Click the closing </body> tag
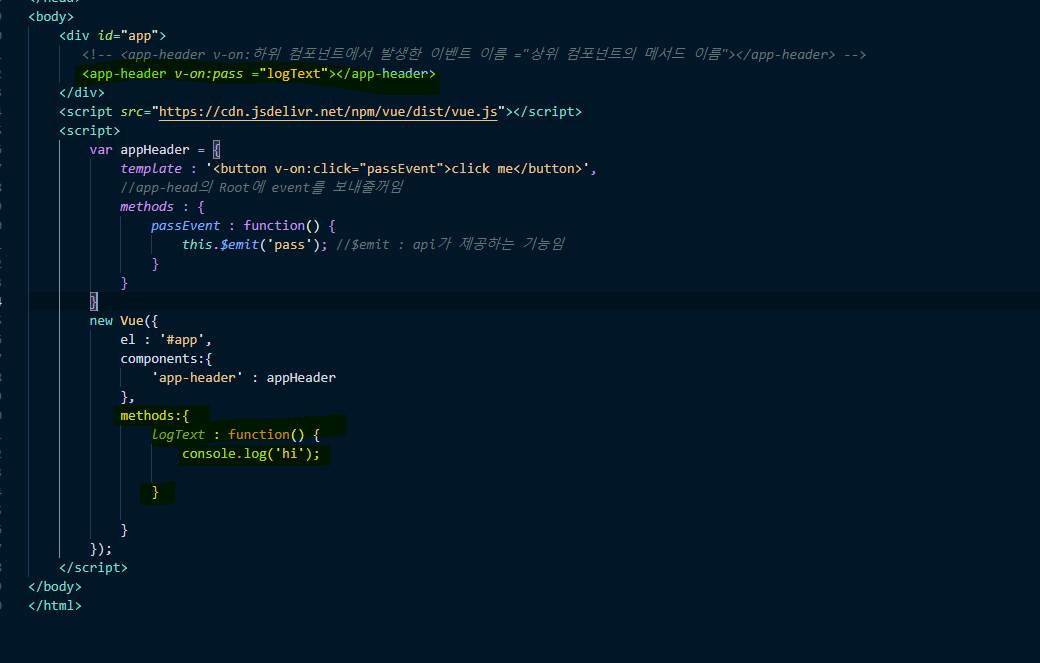Image resolution: width=1040 pixels, height=663 pixels. pyautogui.click(x=55, y=587)
